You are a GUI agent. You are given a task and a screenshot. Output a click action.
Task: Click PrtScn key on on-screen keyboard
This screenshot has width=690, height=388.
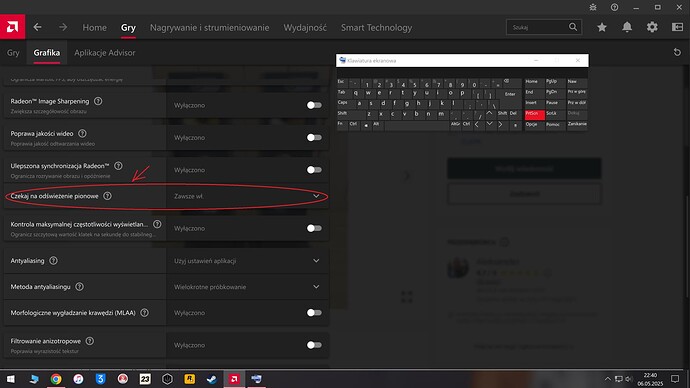(535, 114)
